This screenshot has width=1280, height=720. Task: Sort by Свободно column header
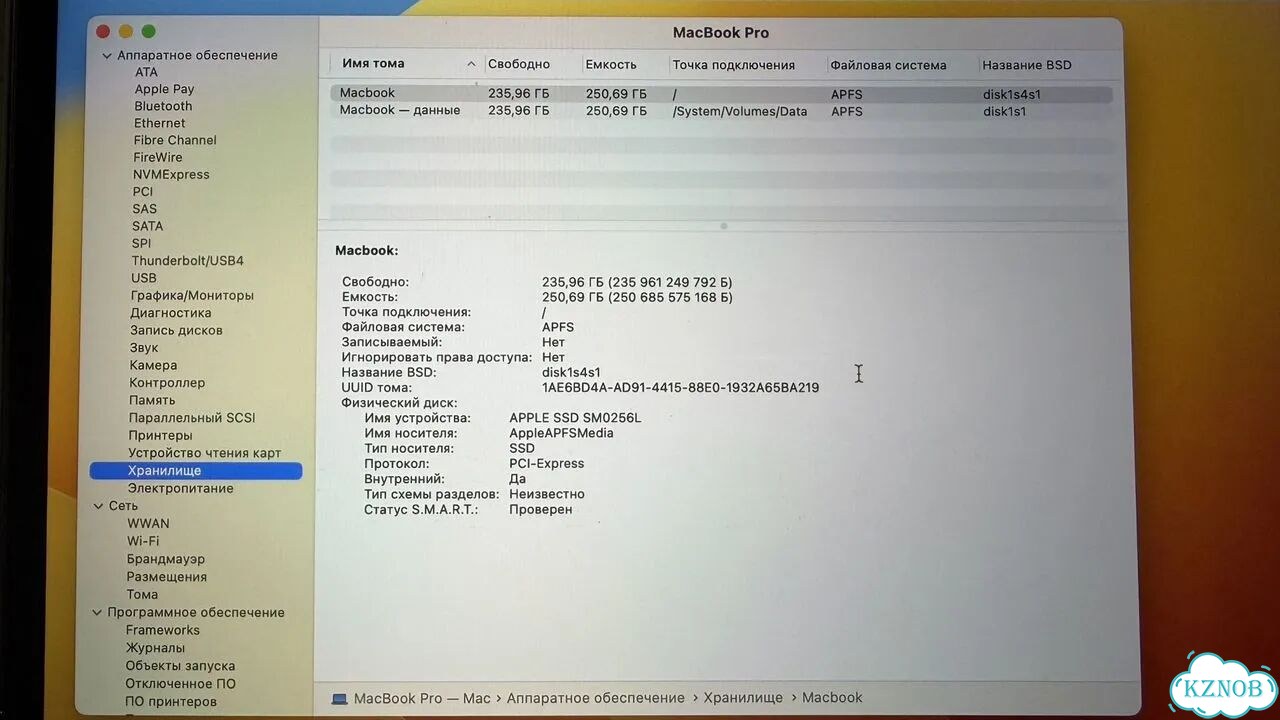click(x=518, y=64)
